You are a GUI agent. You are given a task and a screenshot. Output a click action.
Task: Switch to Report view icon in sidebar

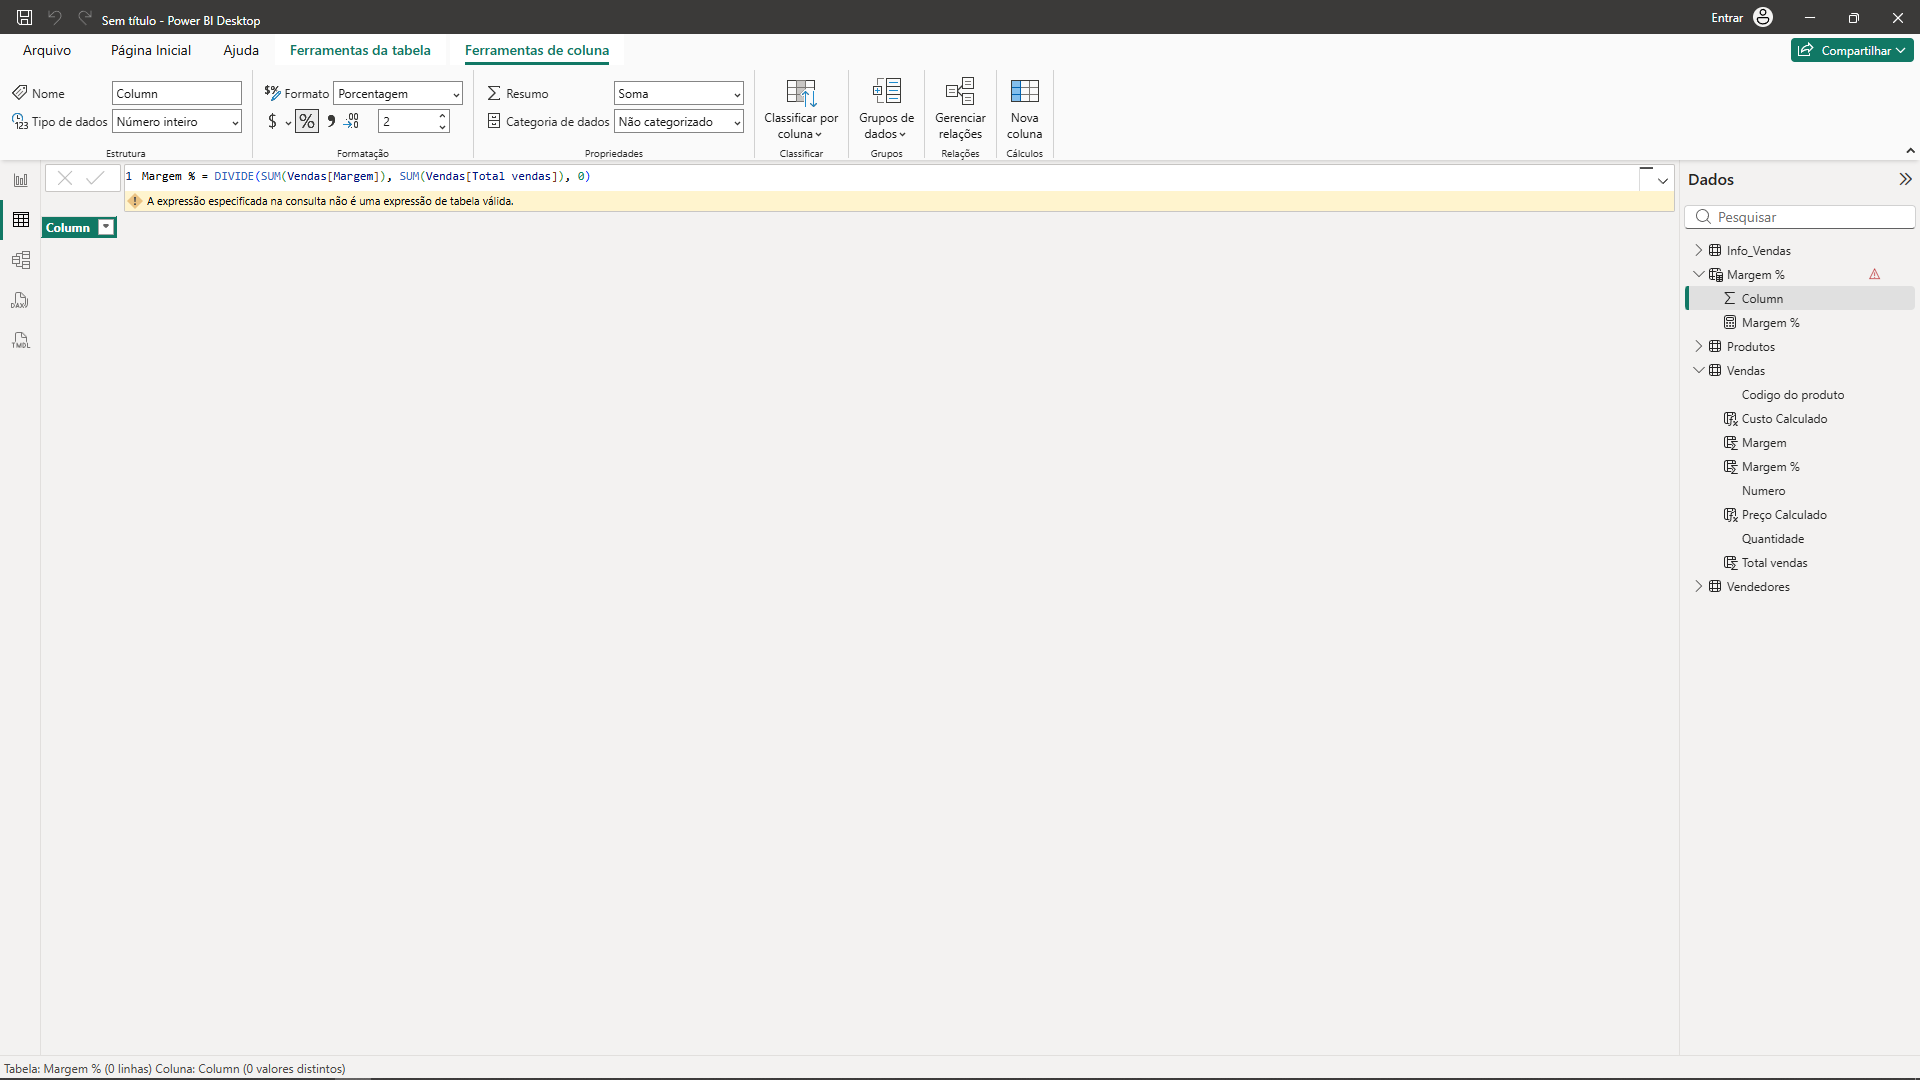pos(20,180)
